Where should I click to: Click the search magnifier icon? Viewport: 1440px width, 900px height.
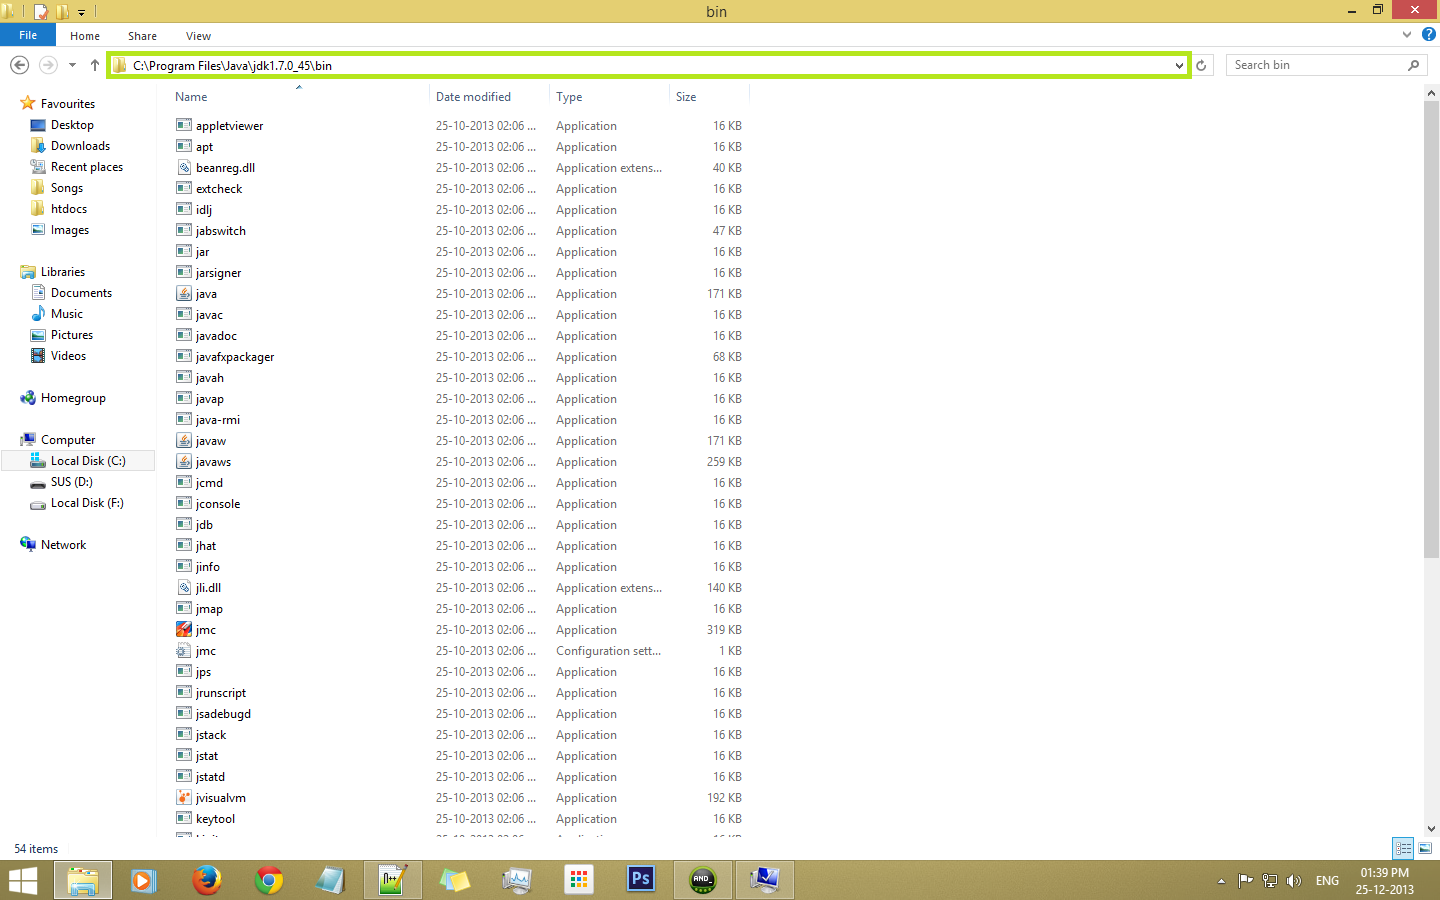pos(1413,65)
